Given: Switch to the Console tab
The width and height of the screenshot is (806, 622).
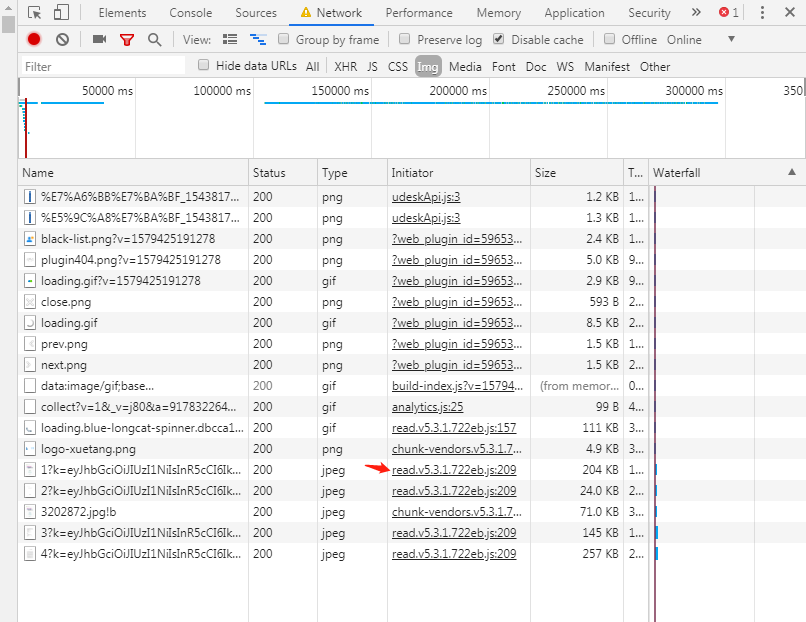Looking at the screenshot, I should click(190, 13).
